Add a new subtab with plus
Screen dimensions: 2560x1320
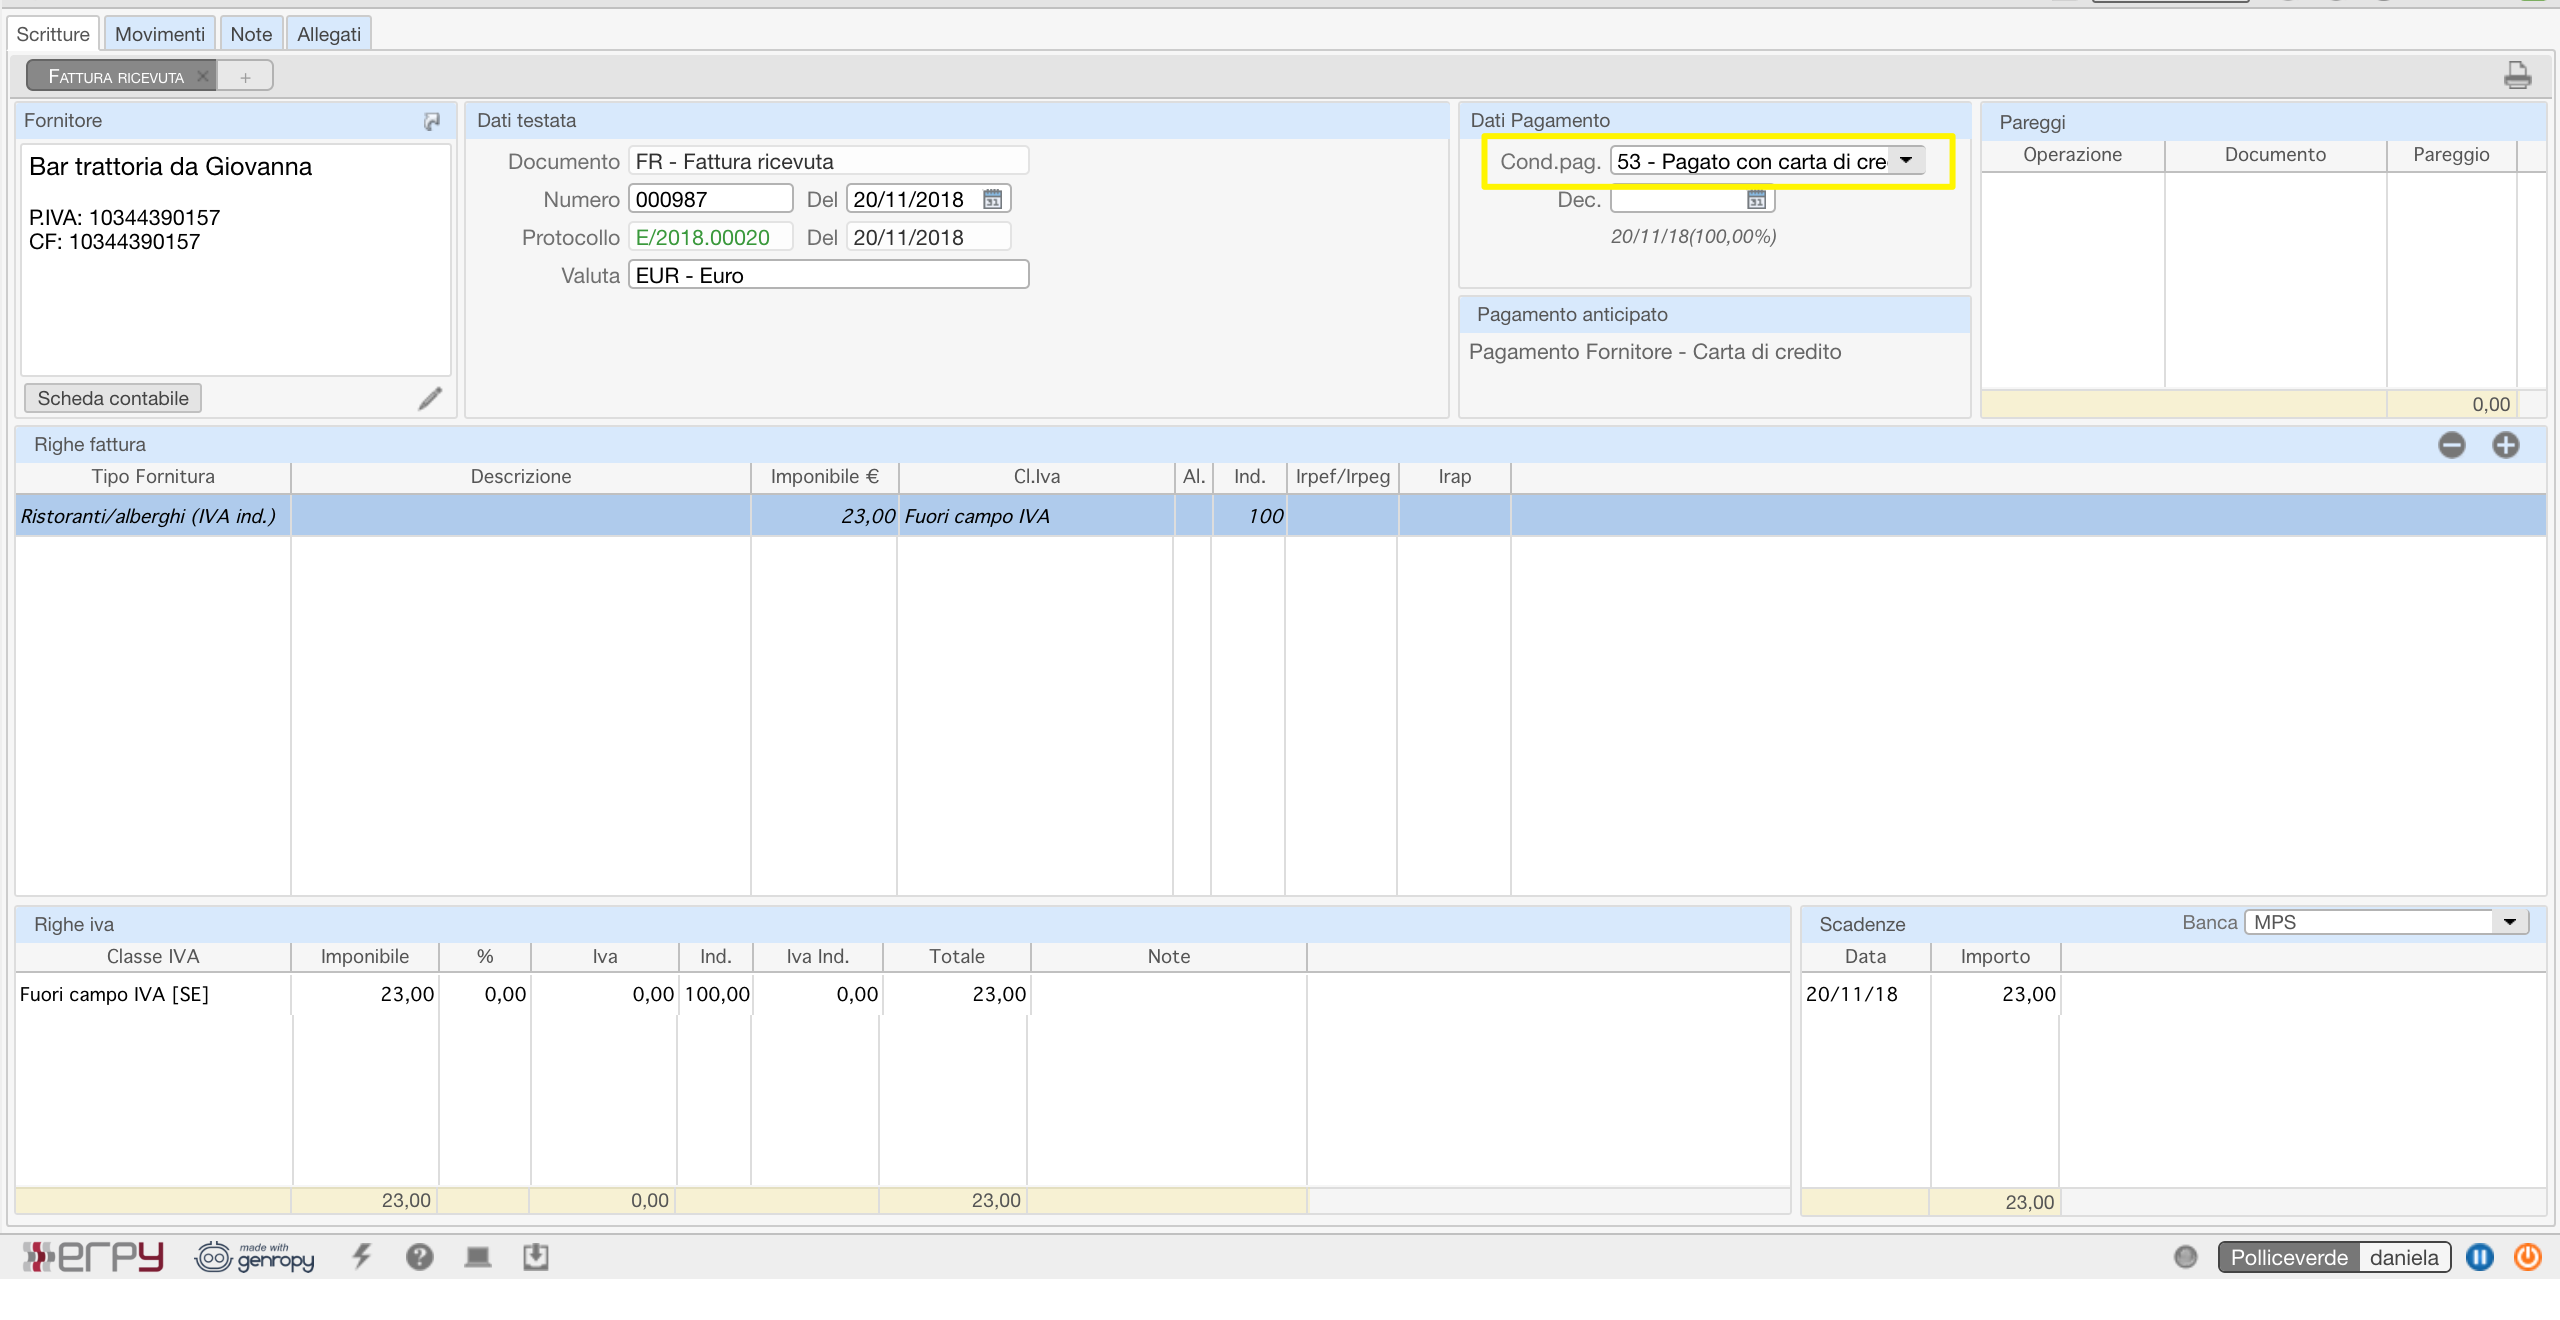tap(245, 76)
